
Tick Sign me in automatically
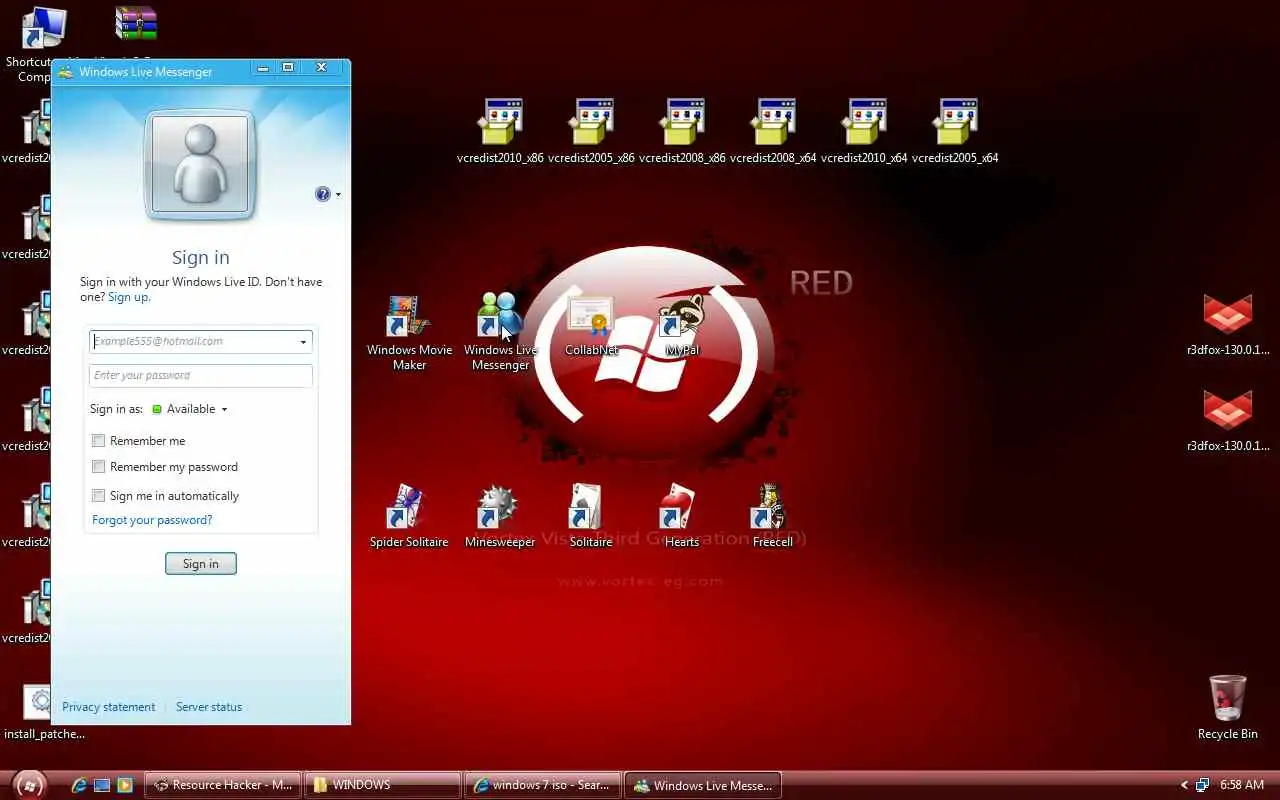pyautogui.click(x=98, y=495)
